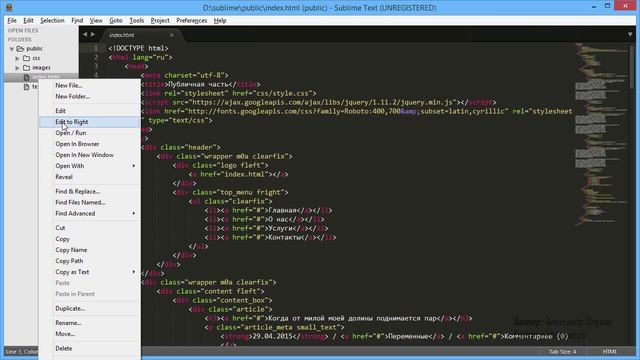Select the css folder icon
This screenshot has height=360, width=640.
coord(27,58)
